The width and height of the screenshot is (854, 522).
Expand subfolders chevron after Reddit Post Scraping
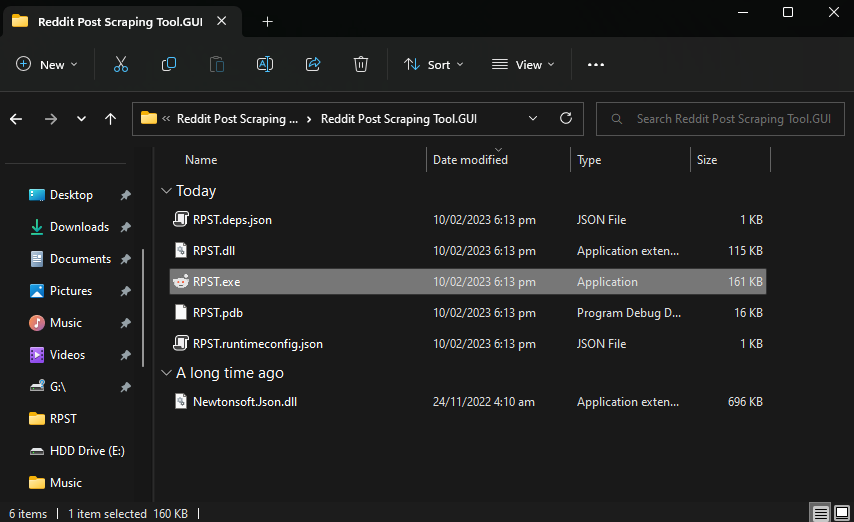(309, 119)
